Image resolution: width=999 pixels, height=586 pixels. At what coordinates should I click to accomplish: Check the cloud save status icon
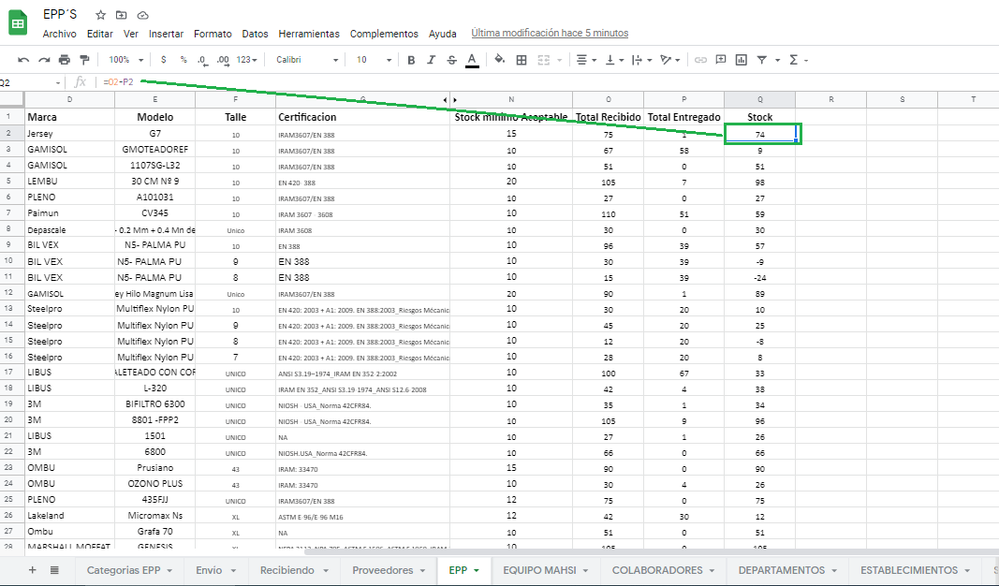[x=143, y=15]
